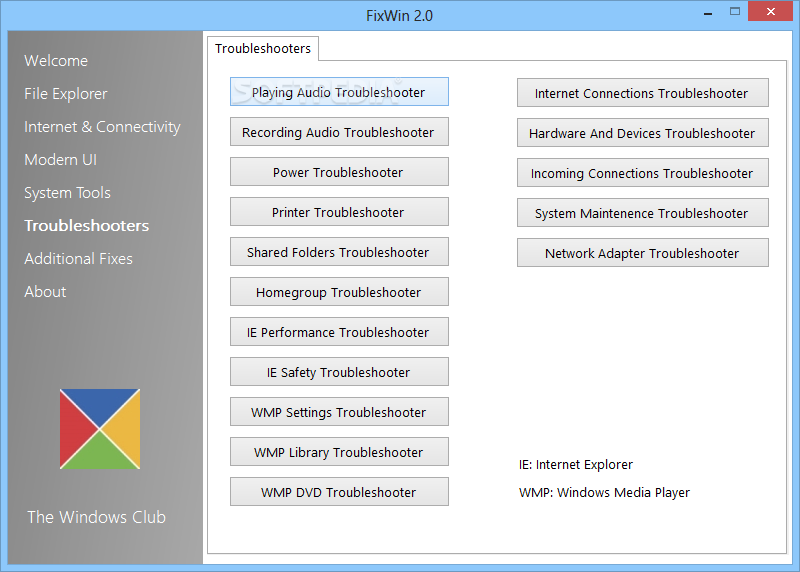Launch Playing Audio Troubleshooter
This screenshot has width=800, height=572.
click(339, 92)
